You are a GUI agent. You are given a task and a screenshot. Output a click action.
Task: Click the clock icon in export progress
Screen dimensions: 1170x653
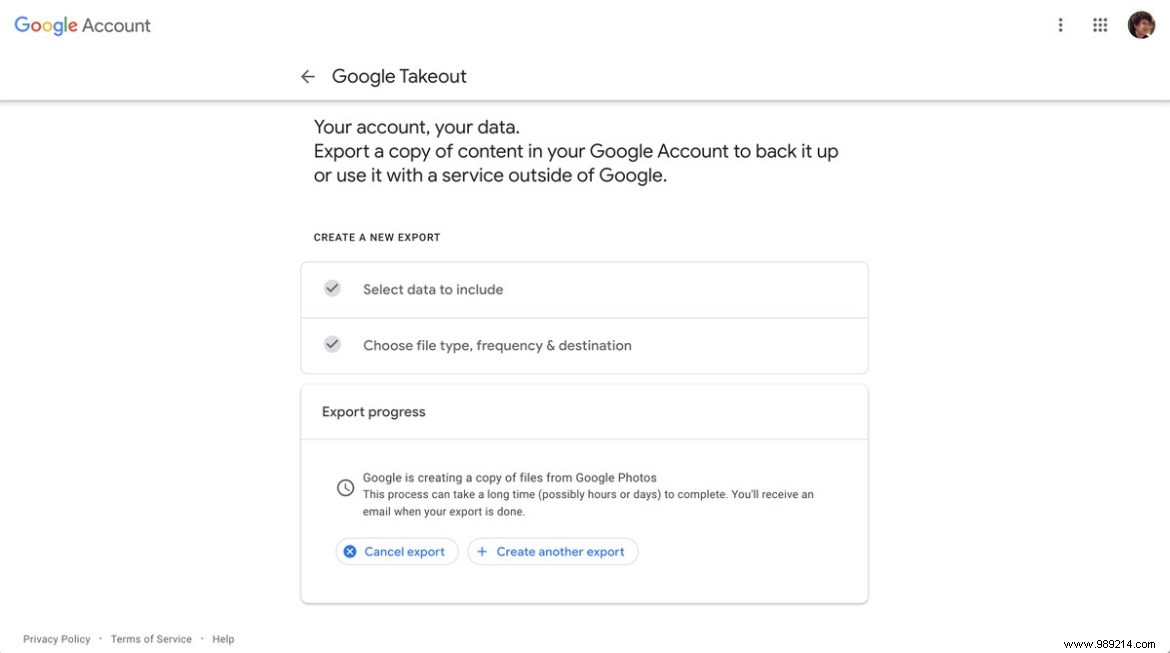click(x=345, y=487)
